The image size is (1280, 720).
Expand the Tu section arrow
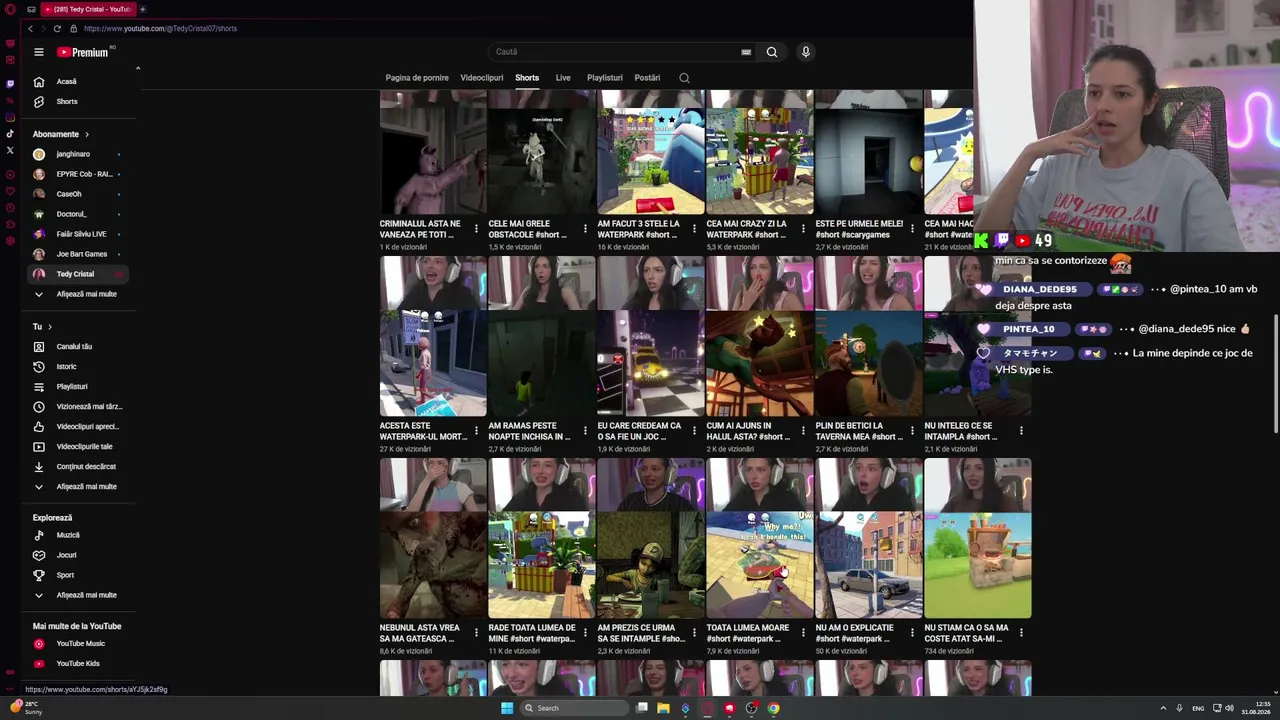click(x=50, y=327)
